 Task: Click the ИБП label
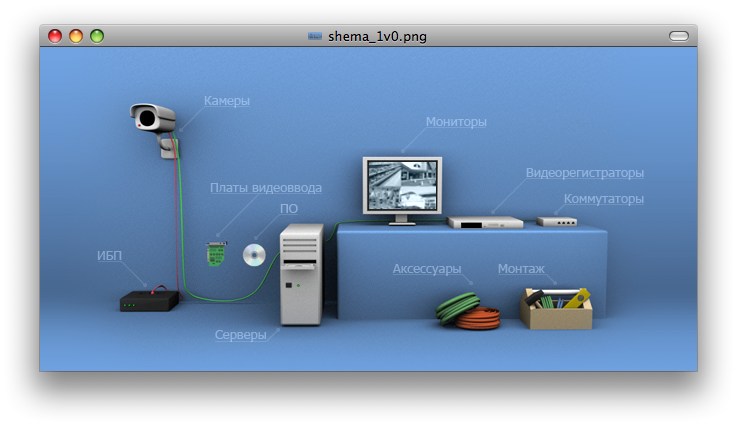tap(110, 256)
